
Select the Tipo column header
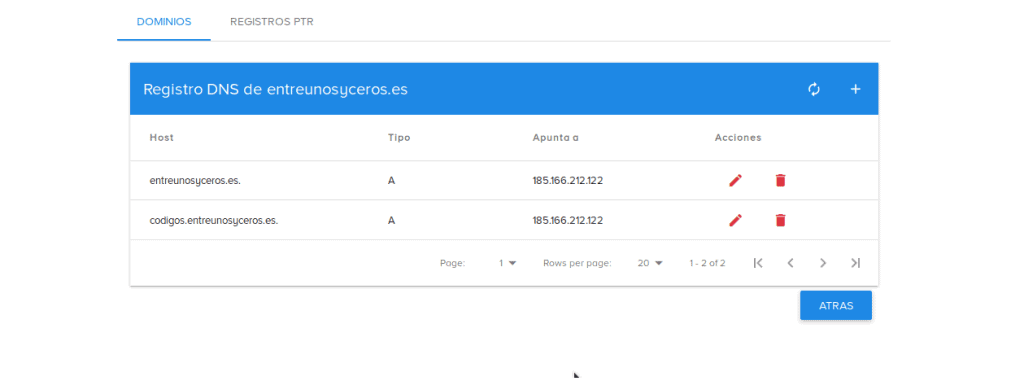coord(399,138)
